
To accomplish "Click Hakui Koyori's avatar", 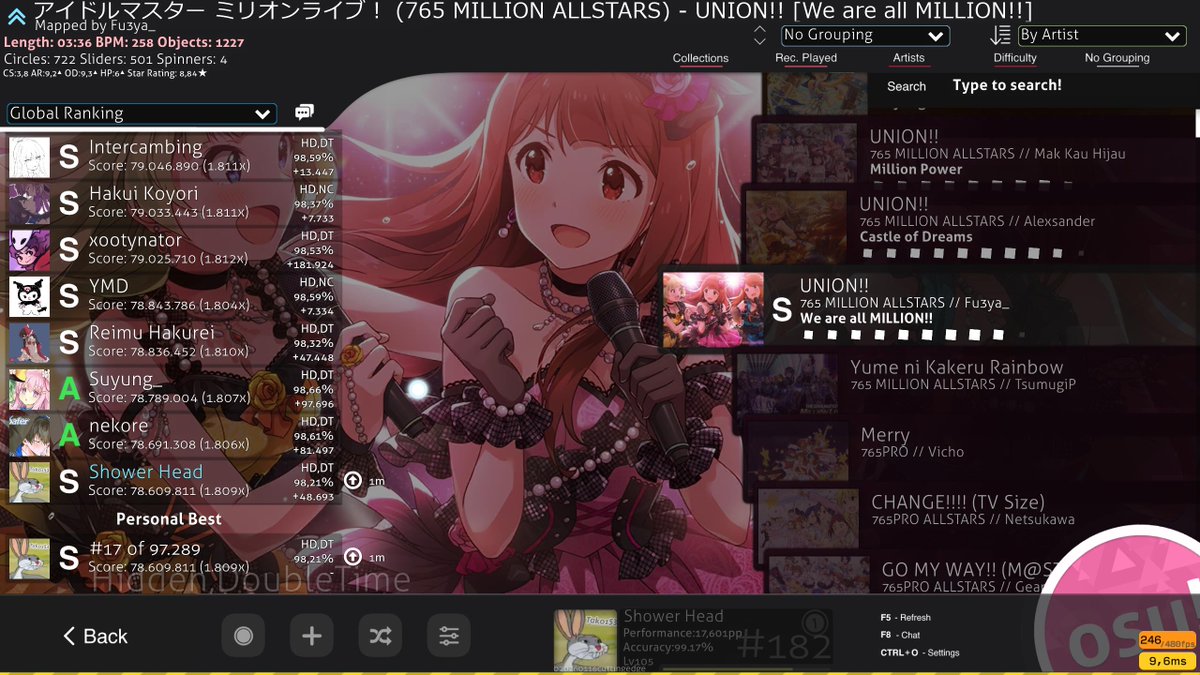I will coord(29,203).
